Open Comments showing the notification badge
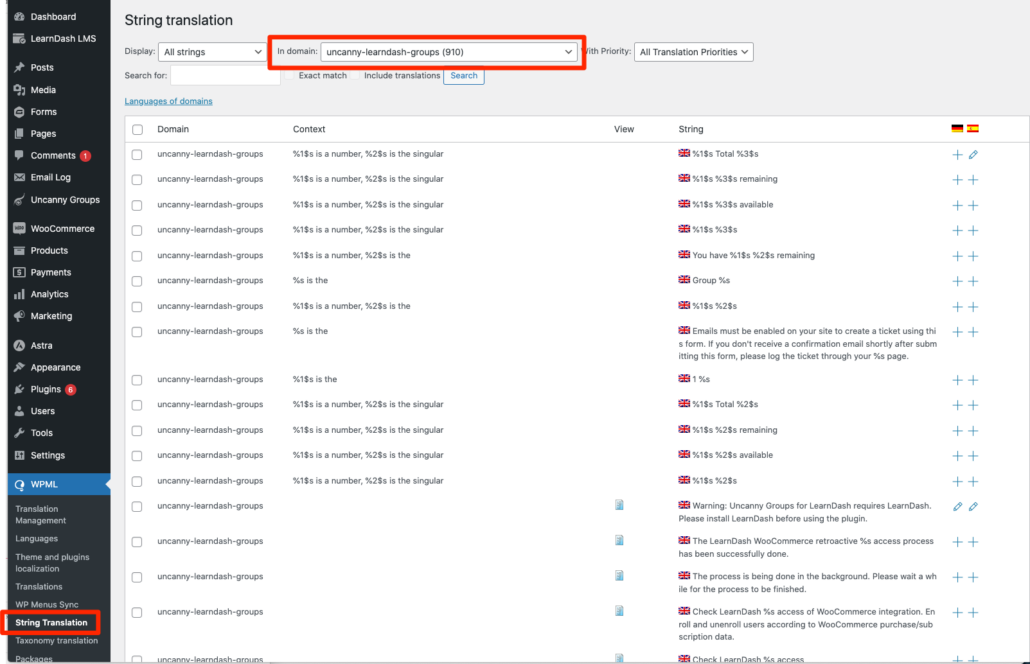The width and height of the screenshot is (1030, 664). pos(50,157)
